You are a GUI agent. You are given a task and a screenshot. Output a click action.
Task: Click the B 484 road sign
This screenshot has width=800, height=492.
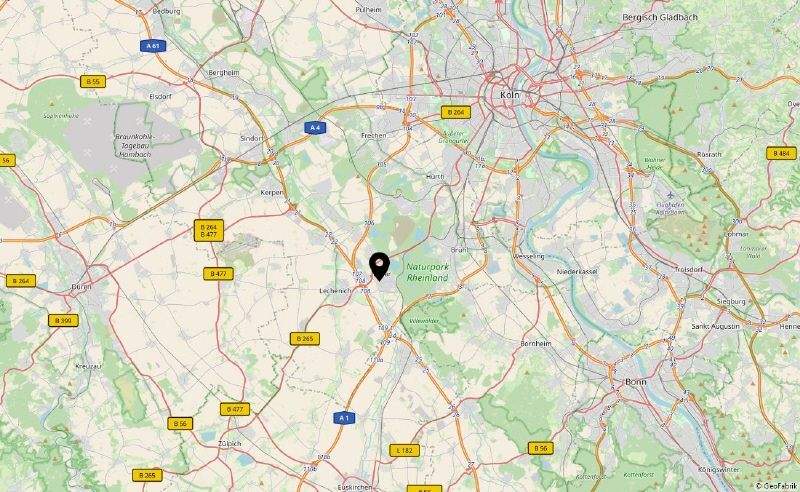coord(781,153)
